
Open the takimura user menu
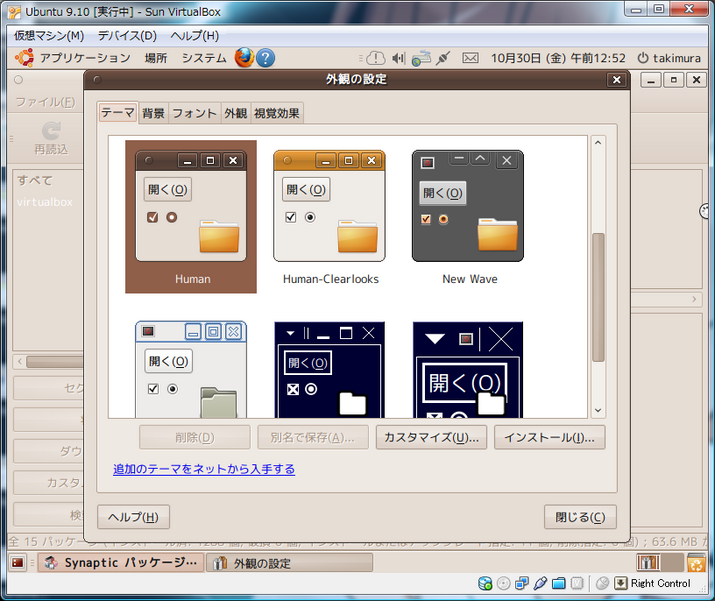click(x=677, y=58)
